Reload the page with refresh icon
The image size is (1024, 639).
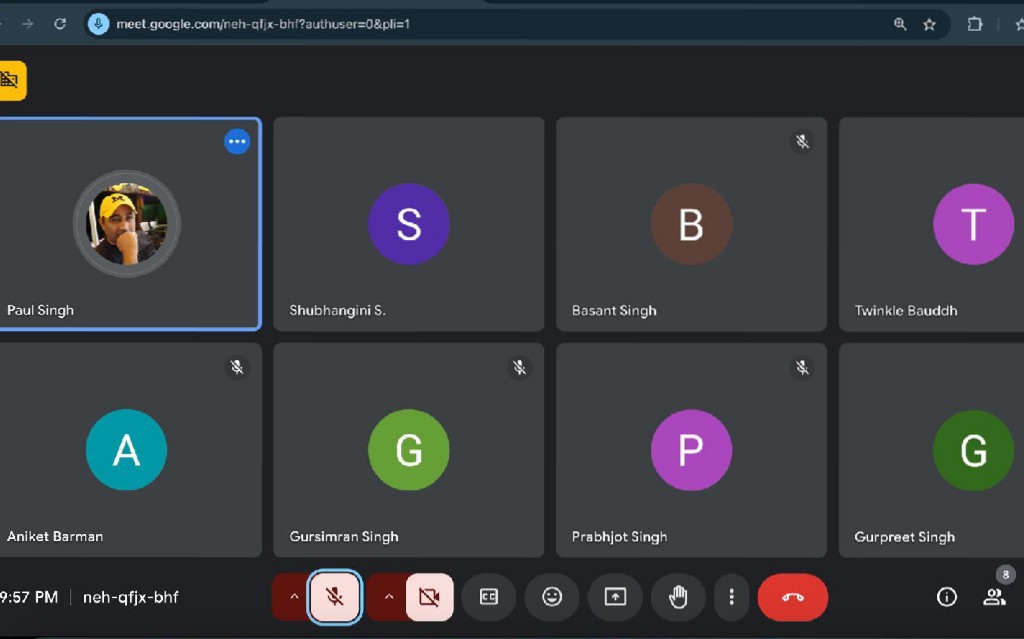click(60, 24)
